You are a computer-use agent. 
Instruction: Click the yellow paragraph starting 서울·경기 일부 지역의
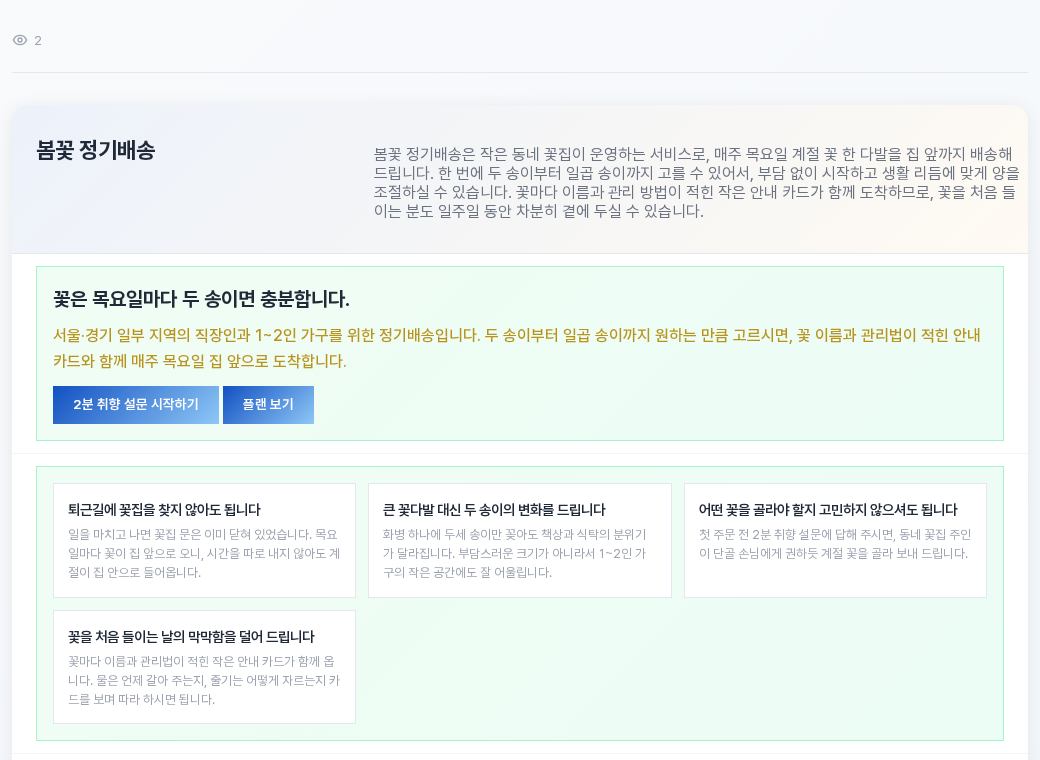tap(517, 348)
